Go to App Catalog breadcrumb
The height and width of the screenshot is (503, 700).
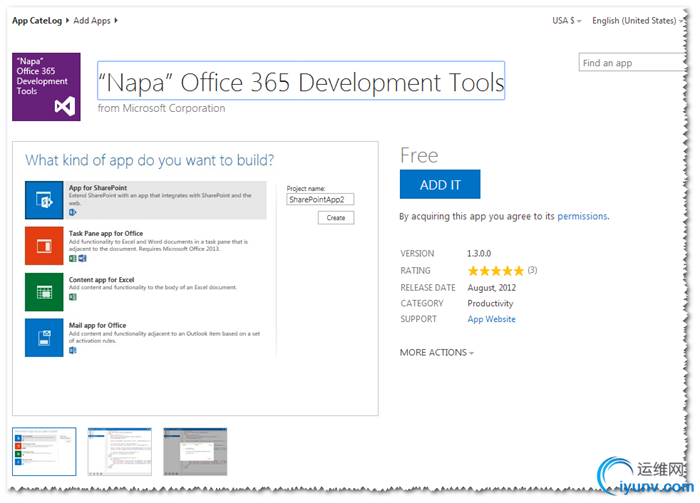pyautogui.click(x=40, y=20)
